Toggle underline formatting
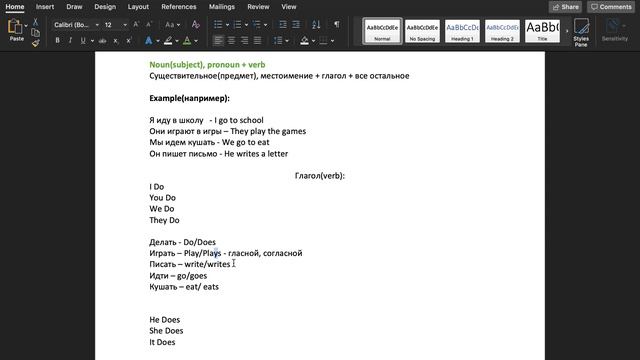 point(83,41)
